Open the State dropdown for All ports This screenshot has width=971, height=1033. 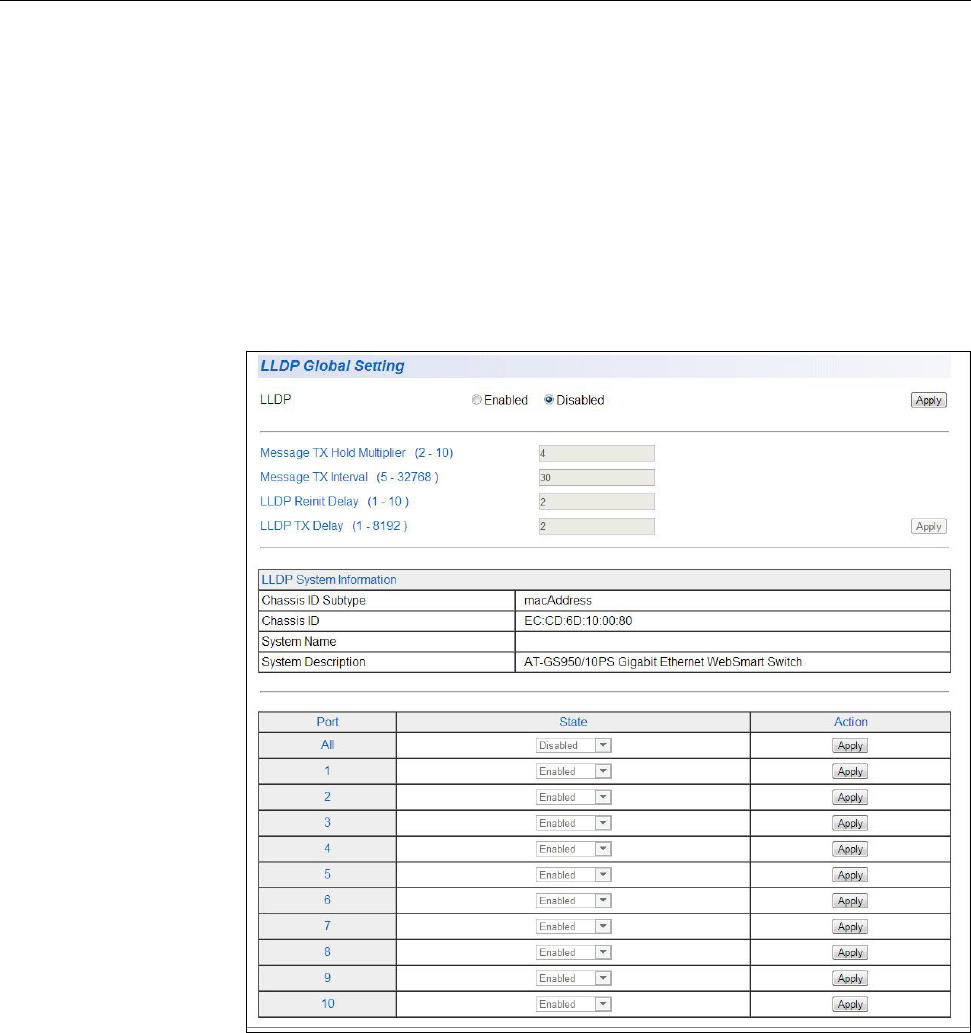coord(573,746)
